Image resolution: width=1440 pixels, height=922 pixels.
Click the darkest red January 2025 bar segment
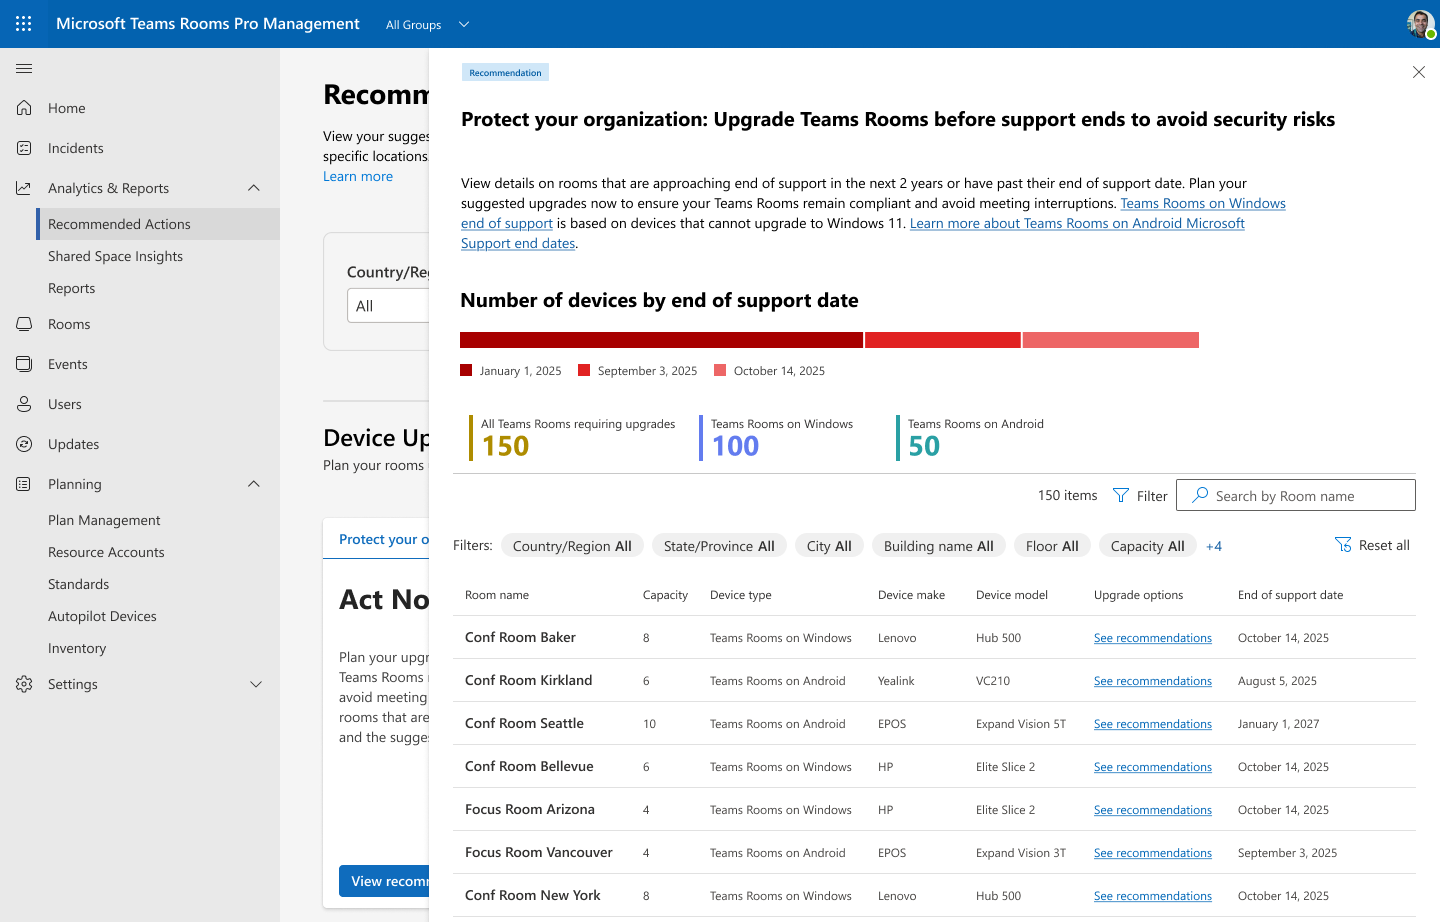pyautogui.click(x=661, y=340)
